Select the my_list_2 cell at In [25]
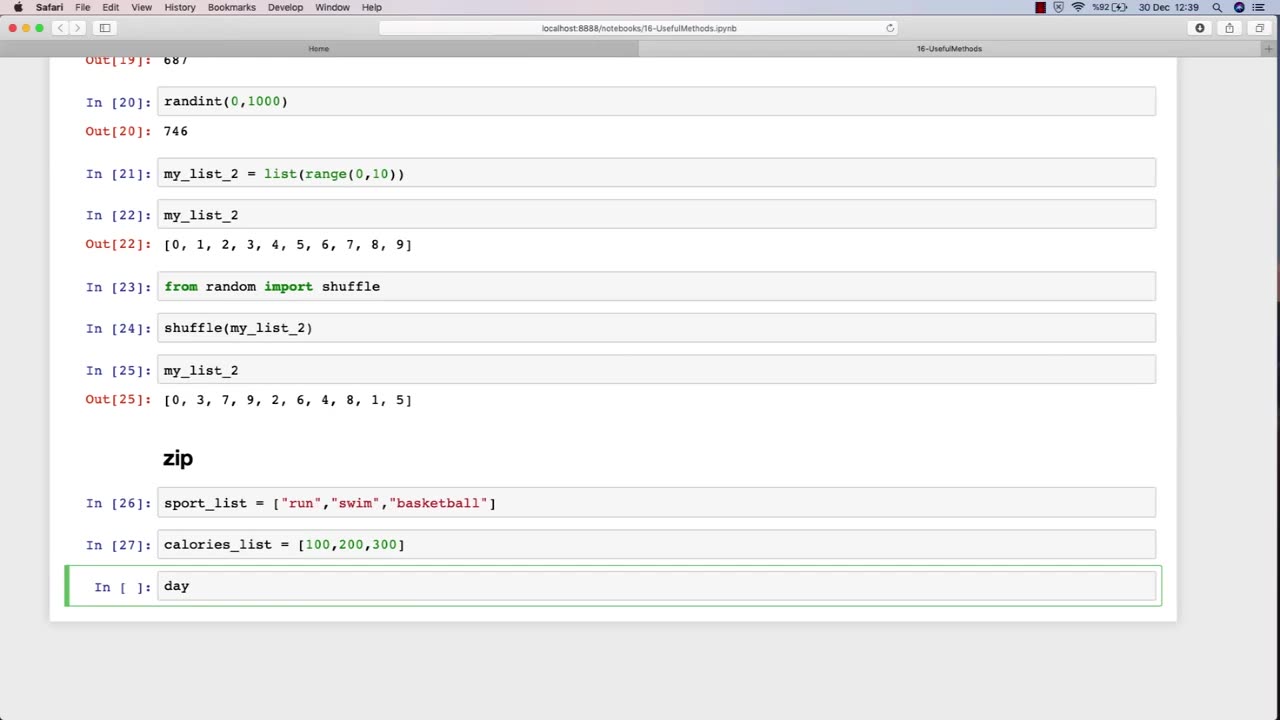 pyautogui.click(x=656, y=370)
